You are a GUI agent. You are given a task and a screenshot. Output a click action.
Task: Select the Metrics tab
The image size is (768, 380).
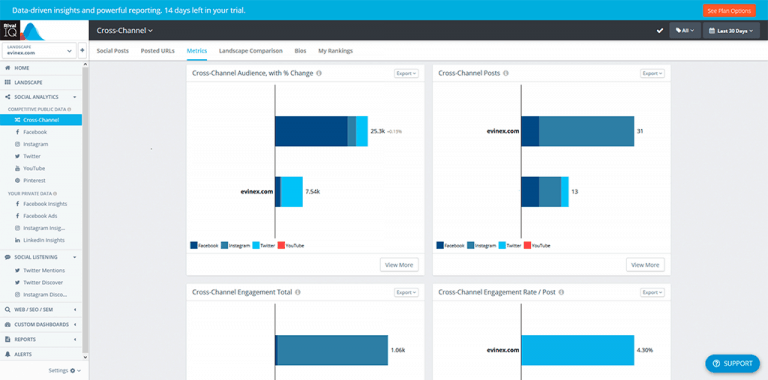[x=197, y=51]
